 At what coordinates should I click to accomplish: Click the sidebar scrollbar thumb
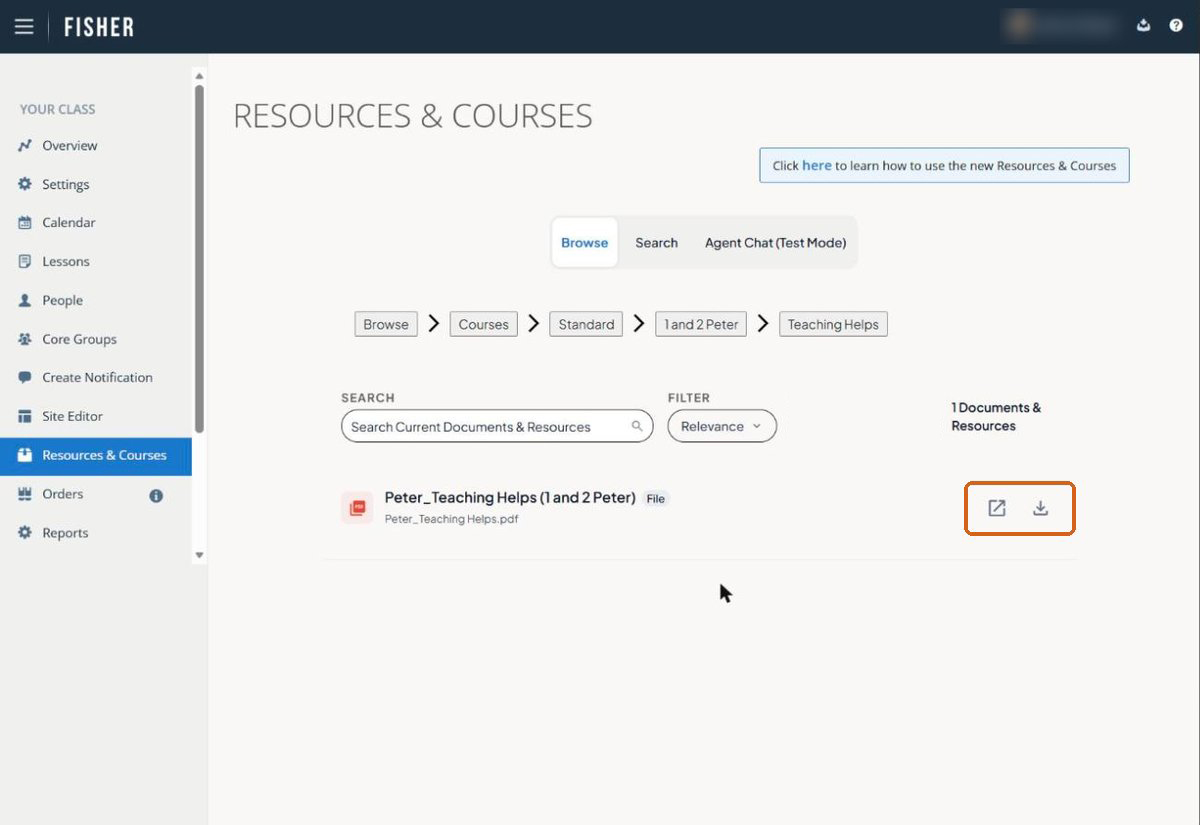point(199,258)
